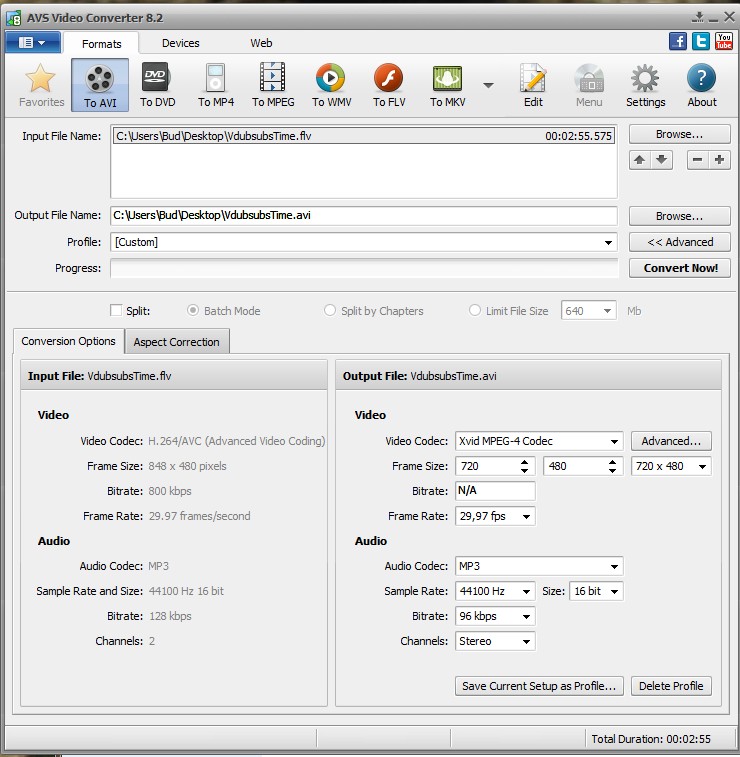Select VdubsubsTime.flv entry in input list
This screenshot has width=740, height=757.
click(364, 136)
